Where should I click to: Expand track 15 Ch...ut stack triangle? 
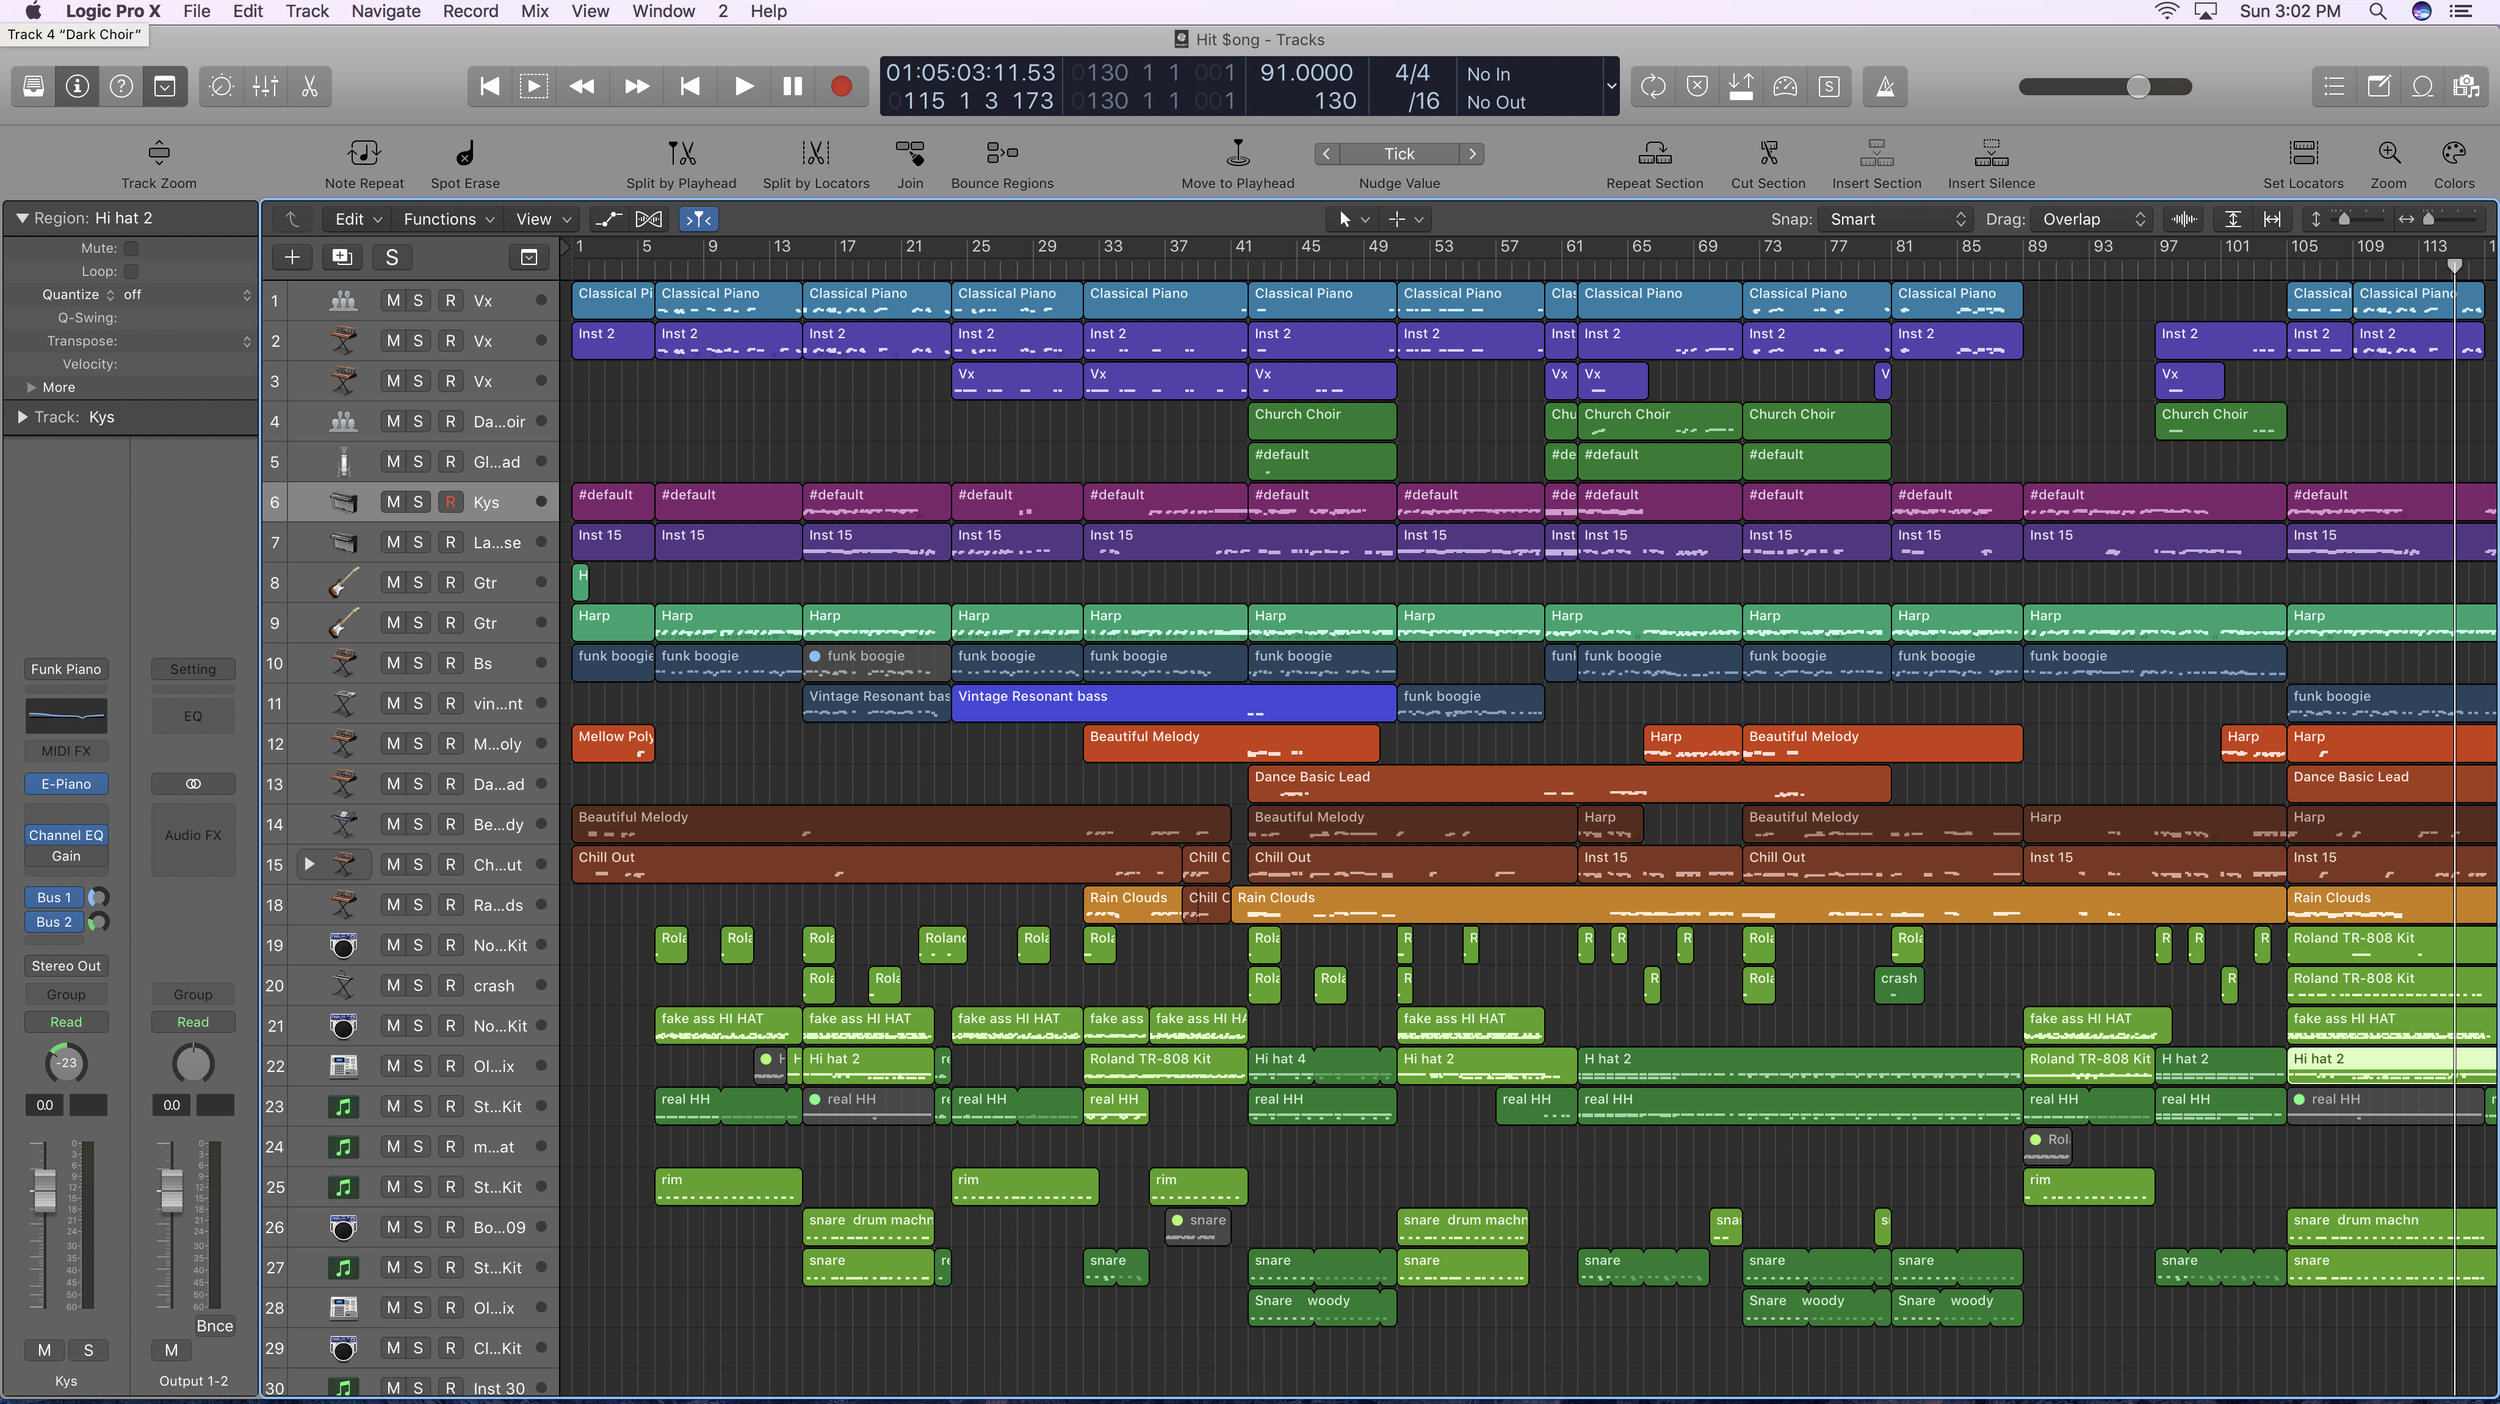[x=309, y=864]
